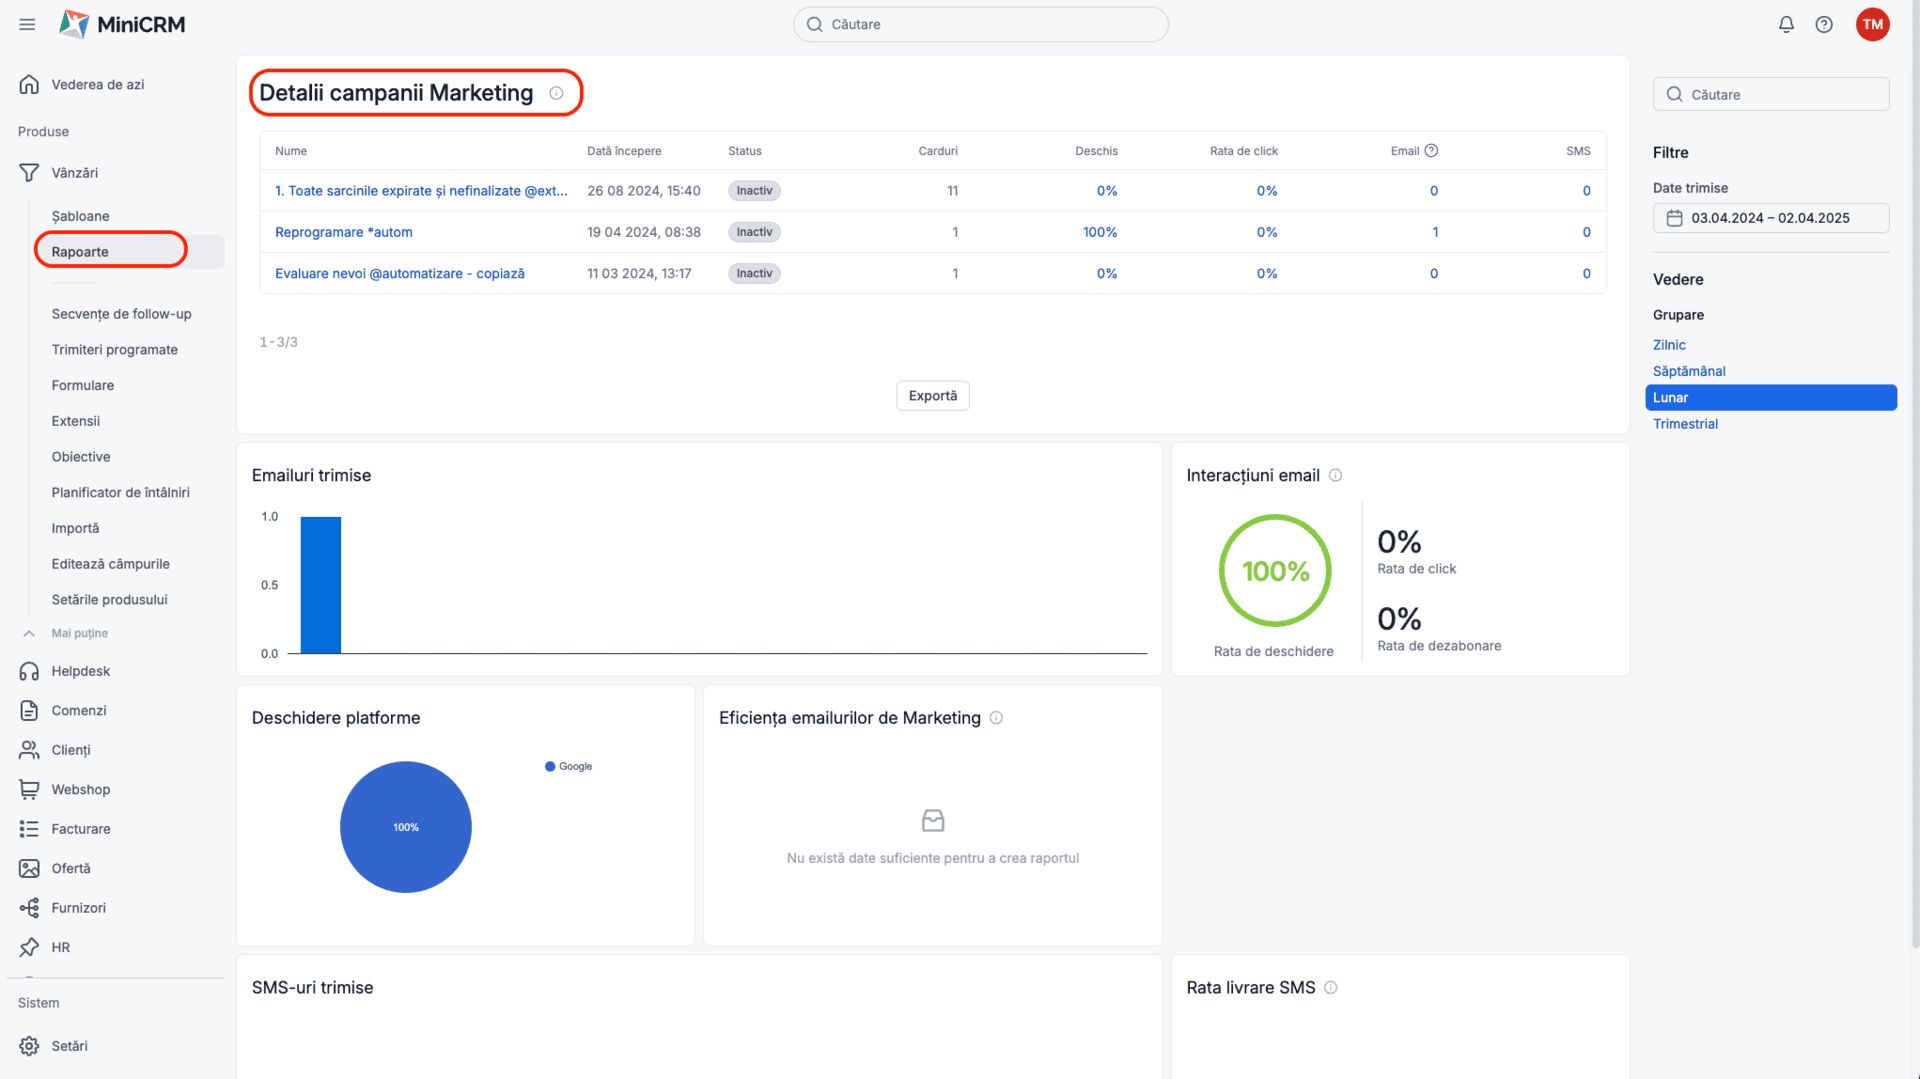Viewport: 1920px width, 1079px height.
Task: Open the hamburger menu icon
Action: point(27,25)
